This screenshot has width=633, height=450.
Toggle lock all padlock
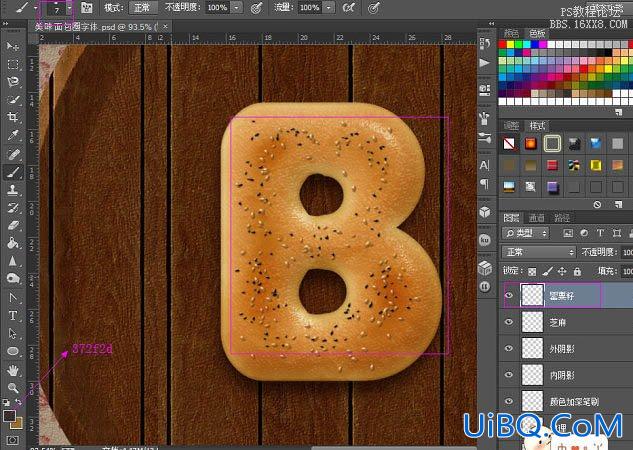pos(577,272)
